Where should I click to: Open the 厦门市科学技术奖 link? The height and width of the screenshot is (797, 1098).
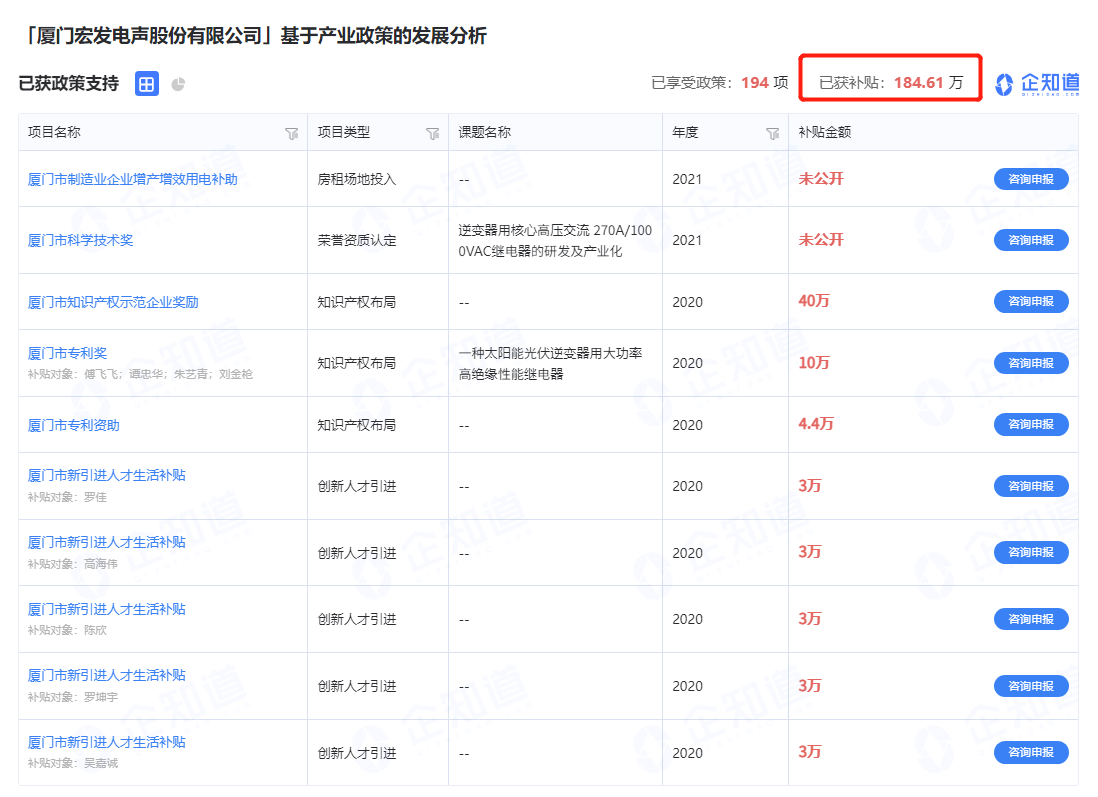tap(81, 240)
